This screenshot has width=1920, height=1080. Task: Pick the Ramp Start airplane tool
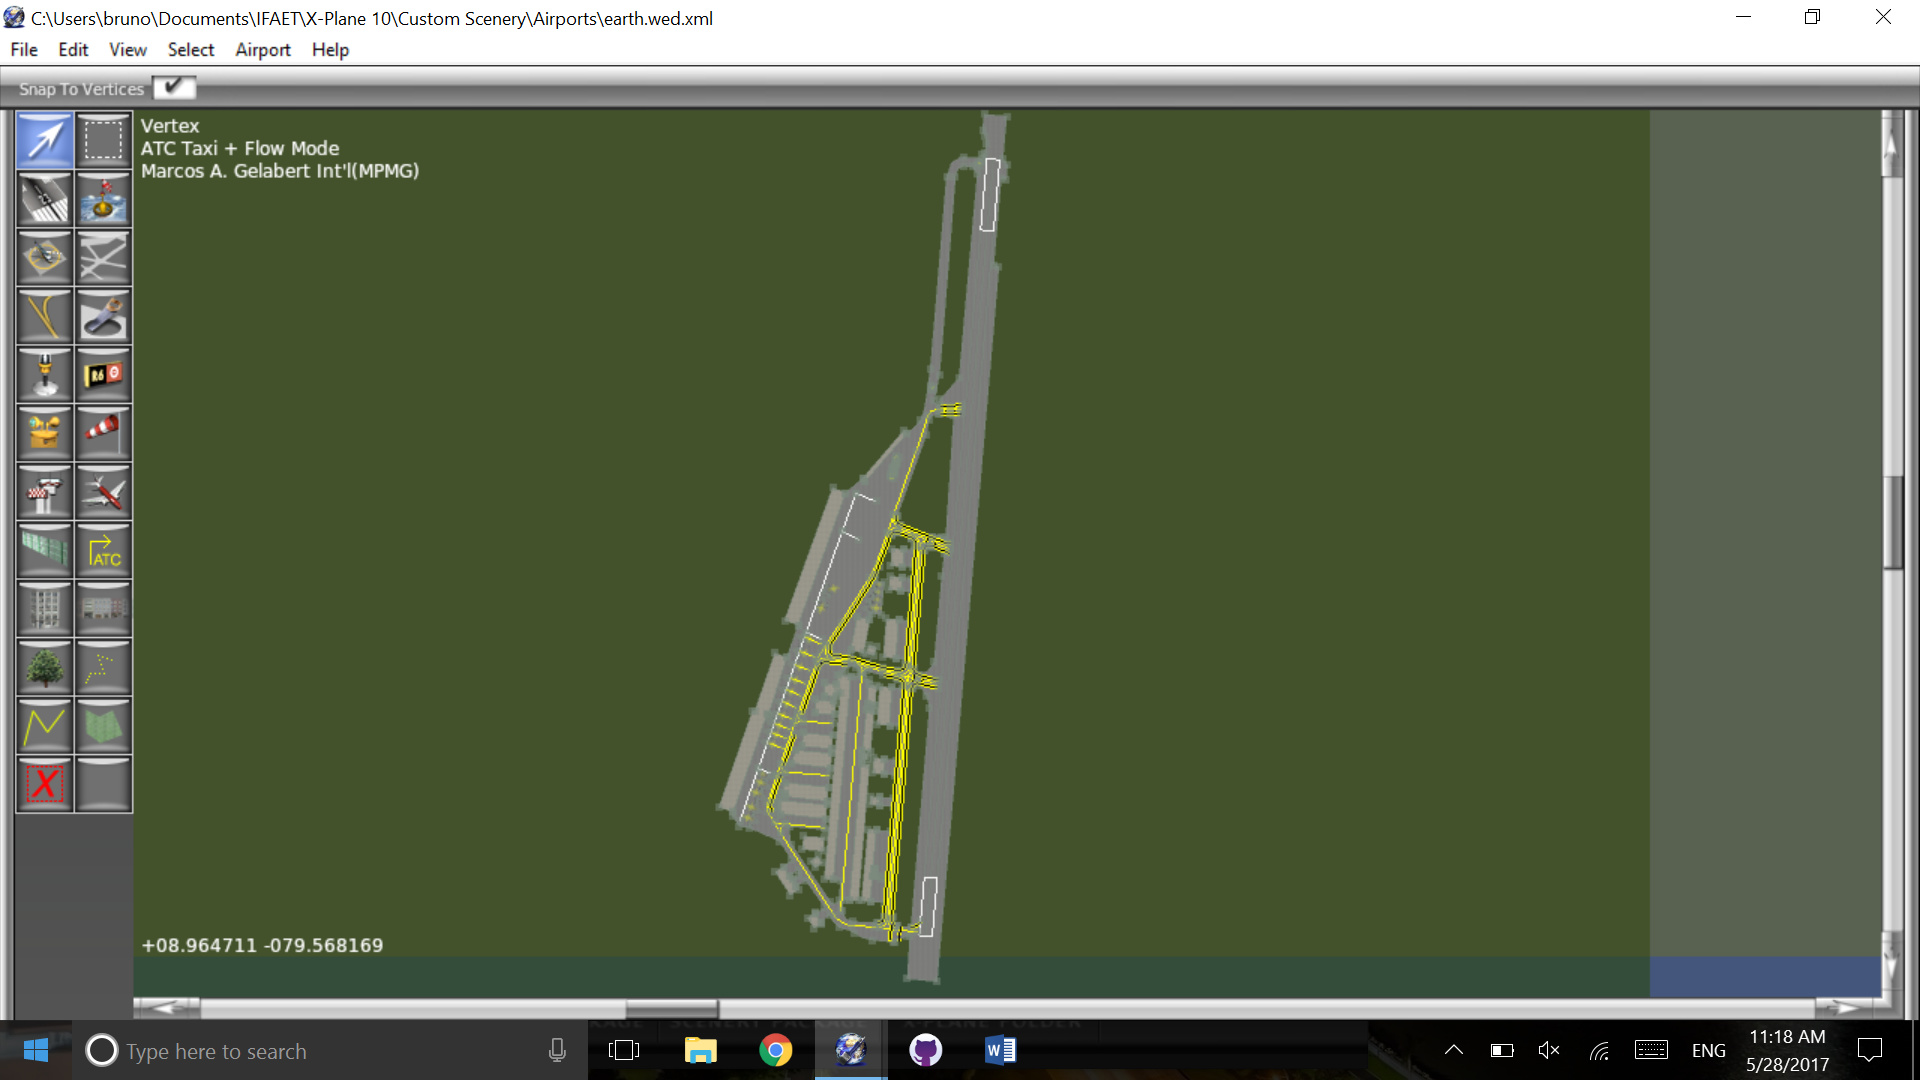pyautogui.click(x=103, y=492)
